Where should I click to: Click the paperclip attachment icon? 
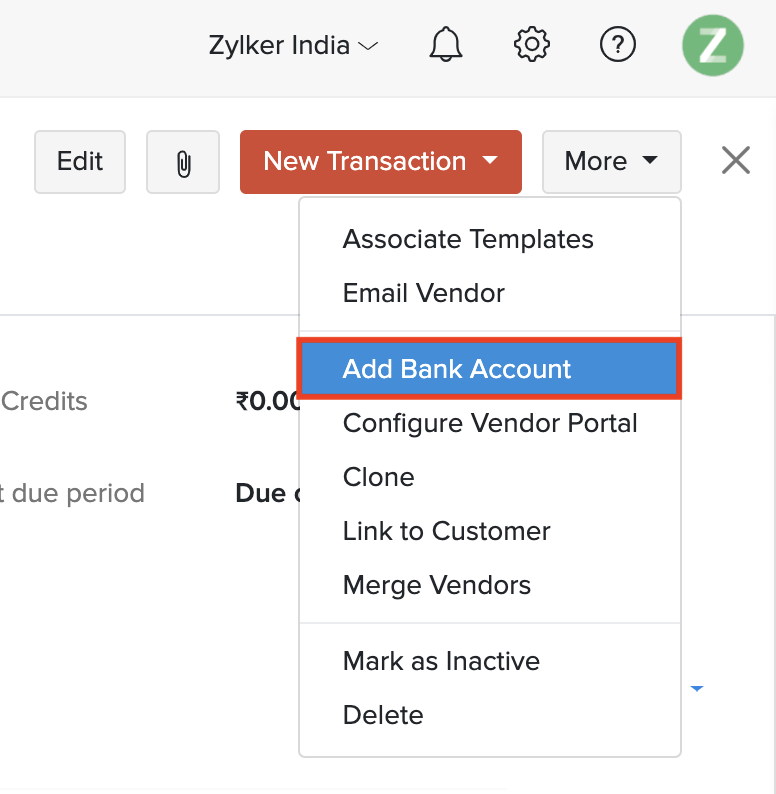coord(183,162)
